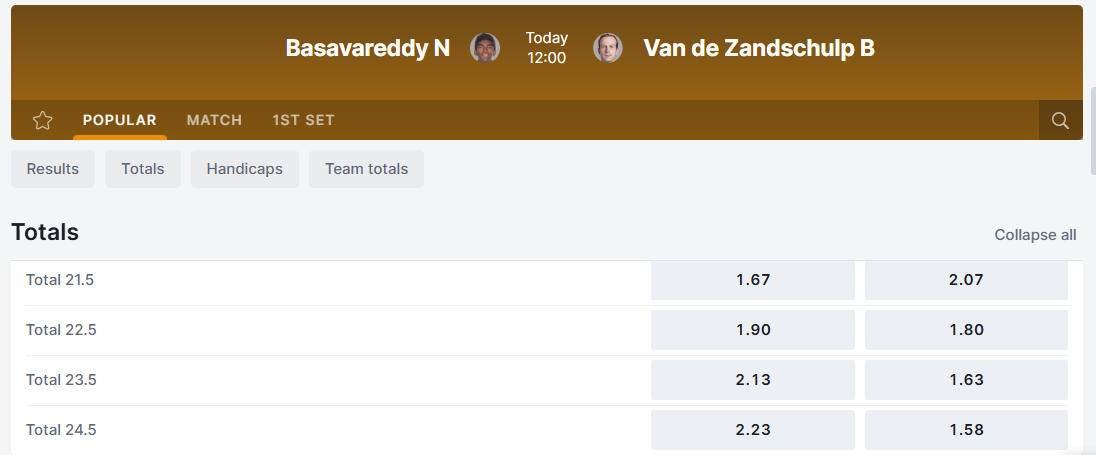The height and width of the screenshot is (455, 1096).
Task: Collapse the Totals section heading
Action: 45,233
